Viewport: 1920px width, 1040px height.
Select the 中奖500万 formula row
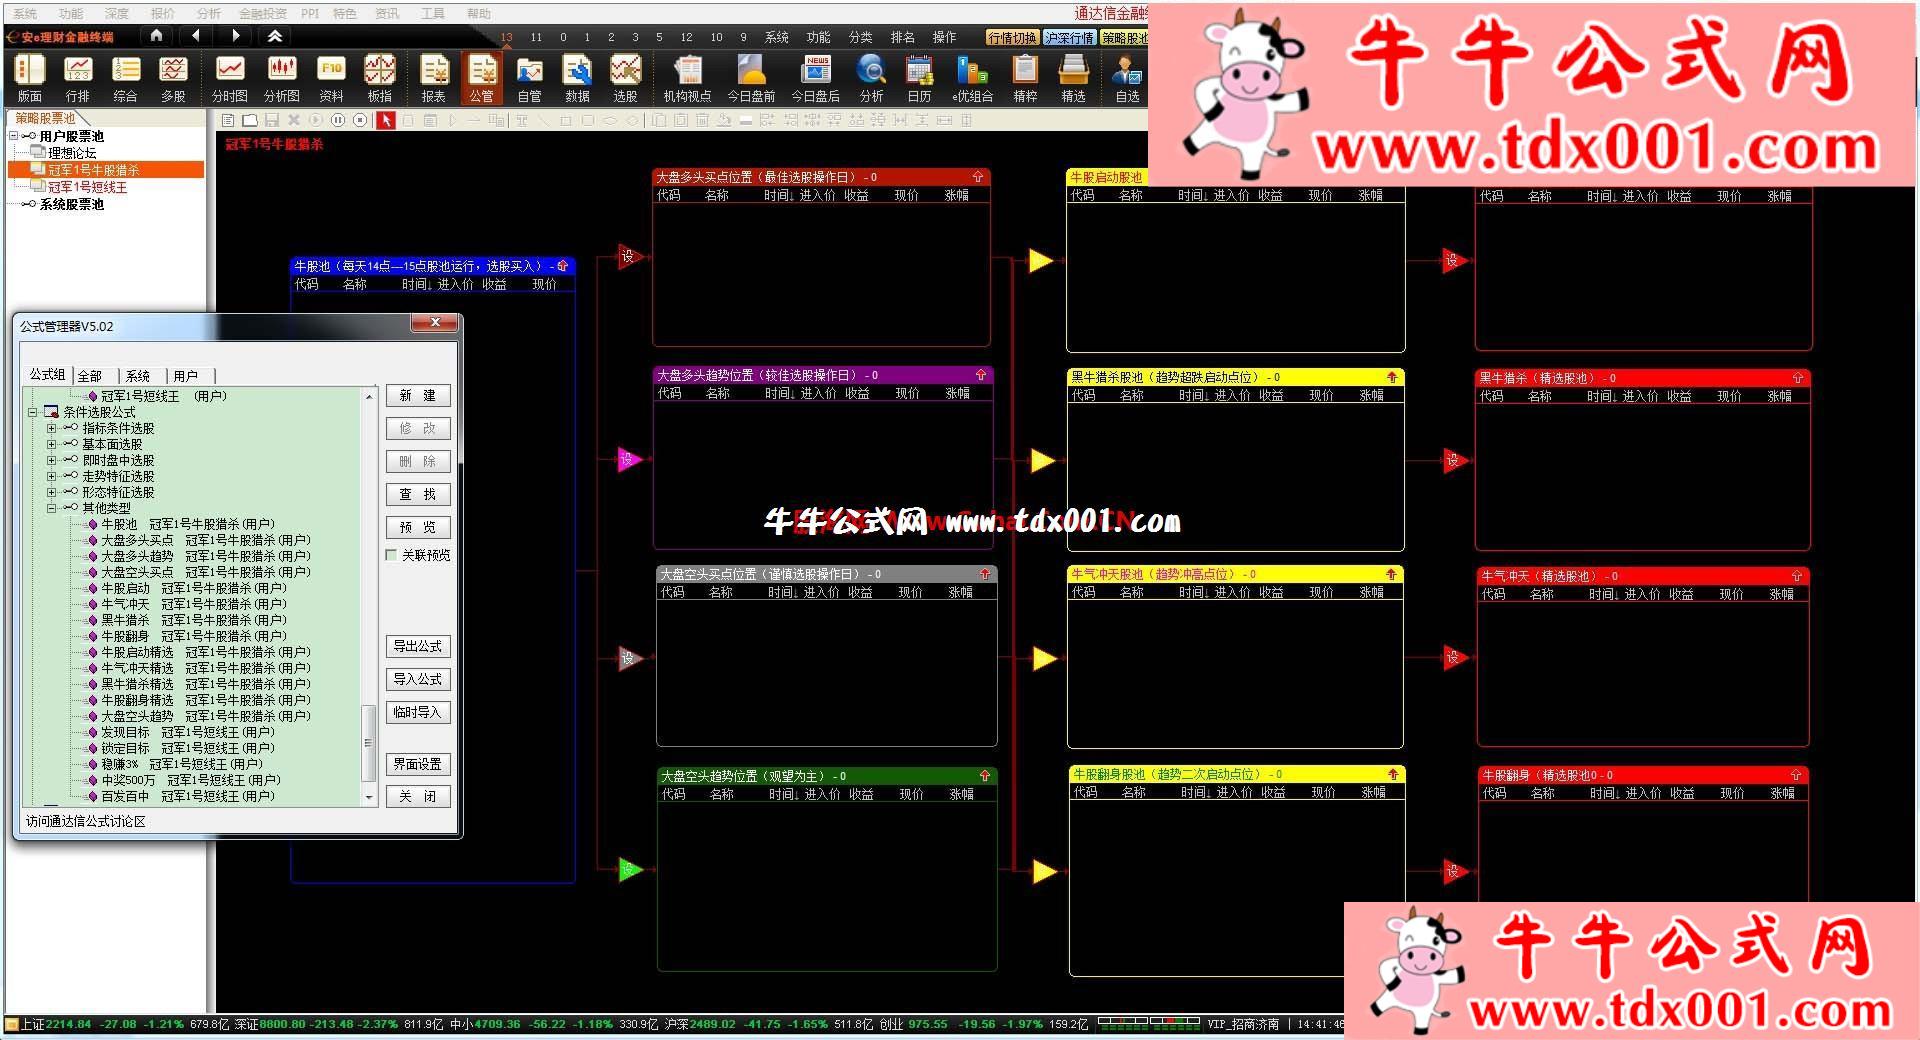191,780
